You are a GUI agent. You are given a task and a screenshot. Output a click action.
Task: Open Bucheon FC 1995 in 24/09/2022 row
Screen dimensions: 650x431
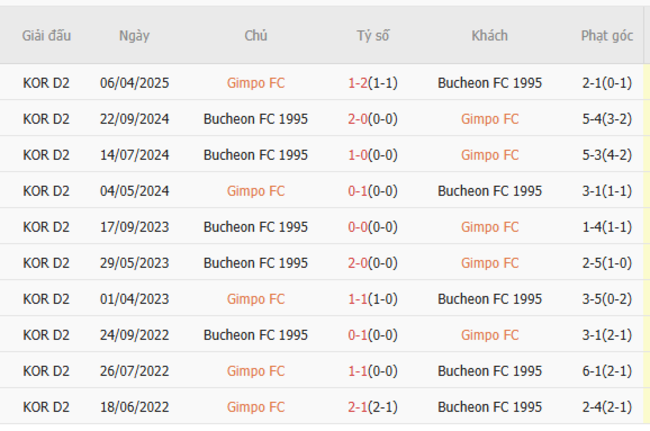[x=256, y=335]
